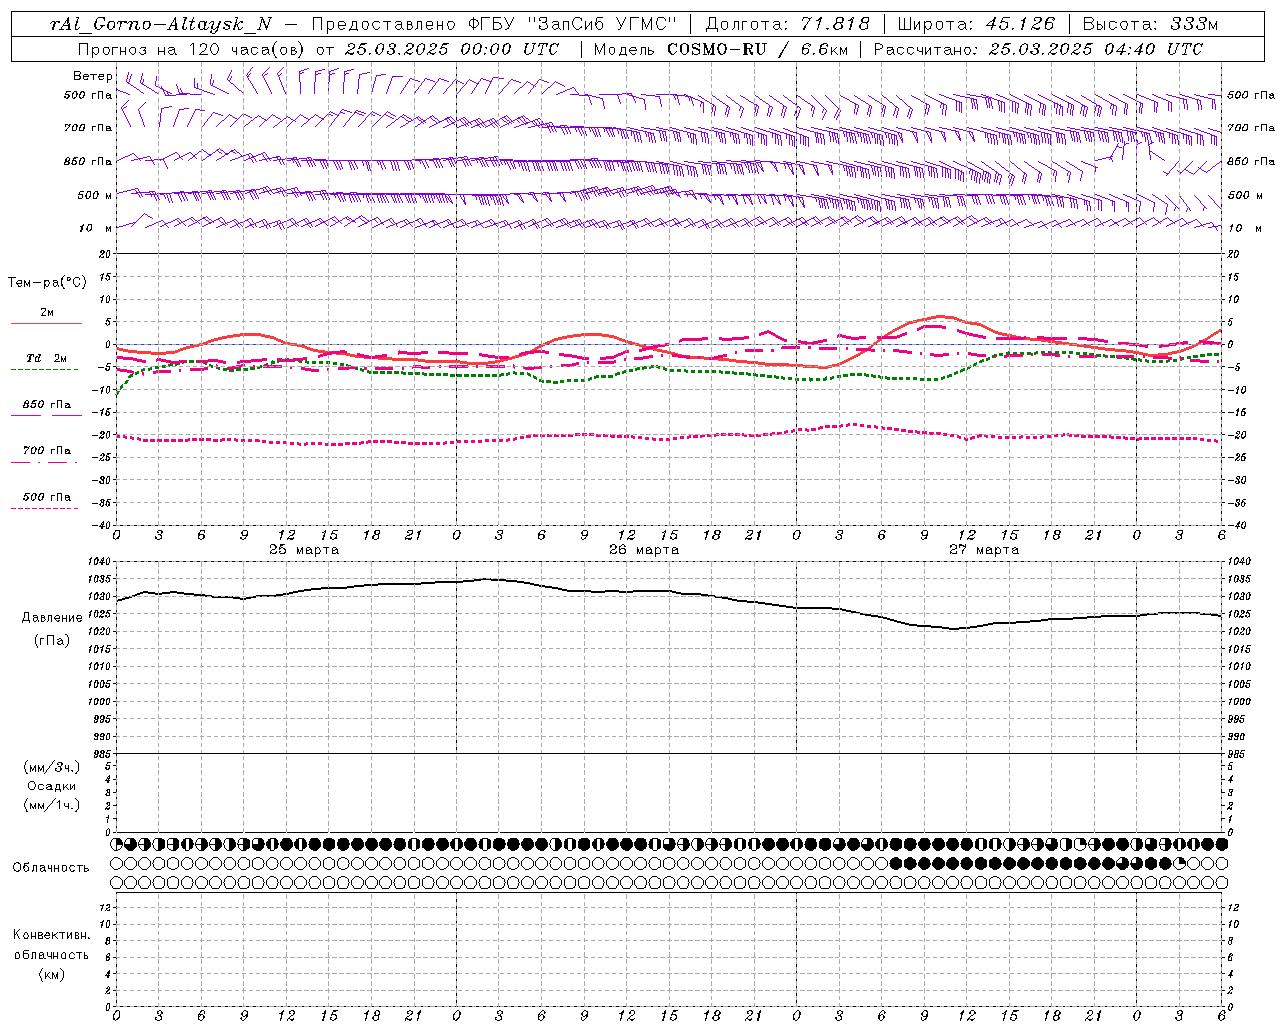Screen dimensions: 1280x1024
Task: Click the 500 гПа temperature legend entry
Action: (47, 497)
